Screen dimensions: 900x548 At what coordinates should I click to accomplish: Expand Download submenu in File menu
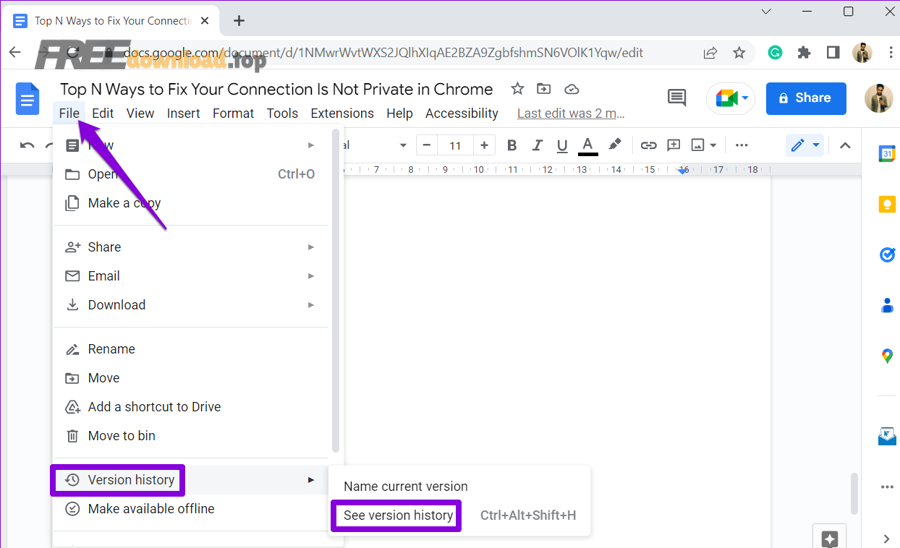192,305
